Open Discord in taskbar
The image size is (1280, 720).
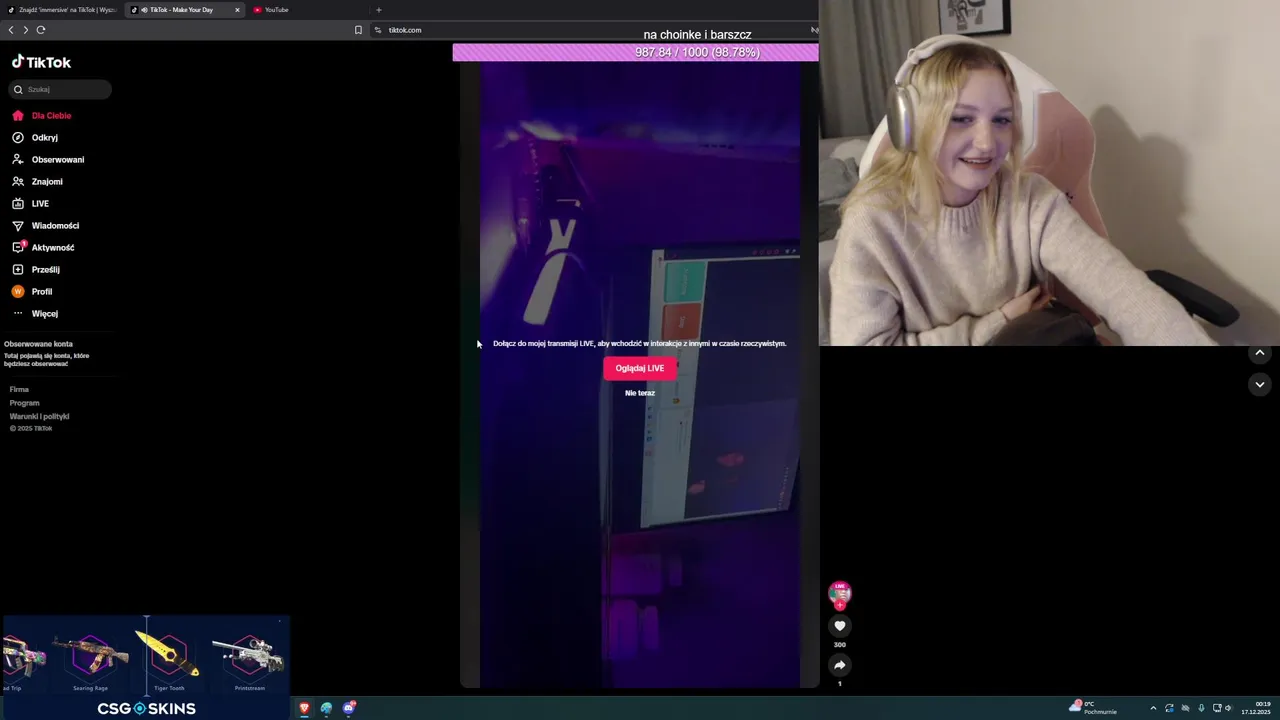348,708
